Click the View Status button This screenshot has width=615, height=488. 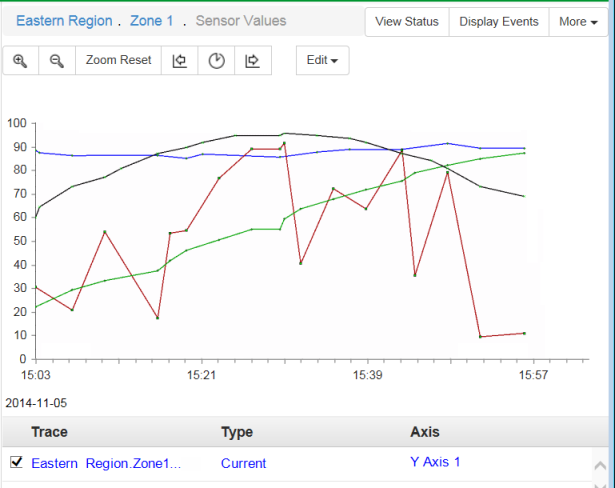click(407, 22)
